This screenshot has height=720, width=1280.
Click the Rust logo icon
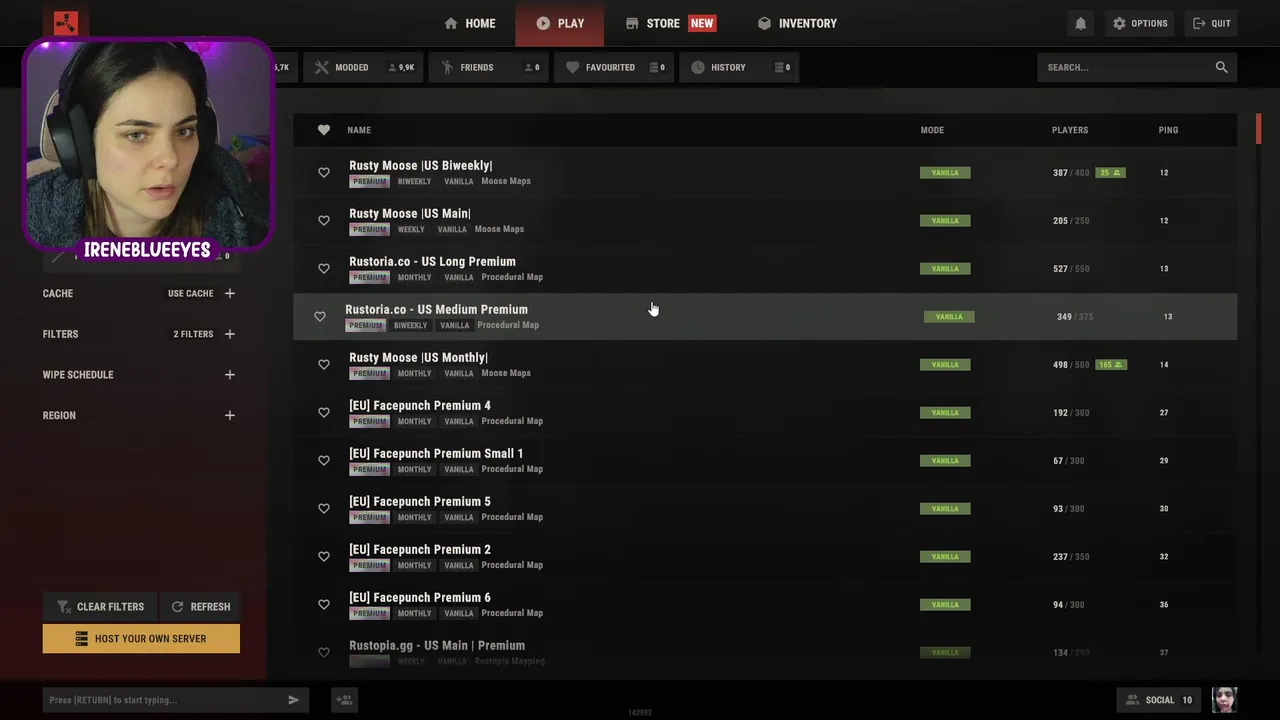click(66, 23)
